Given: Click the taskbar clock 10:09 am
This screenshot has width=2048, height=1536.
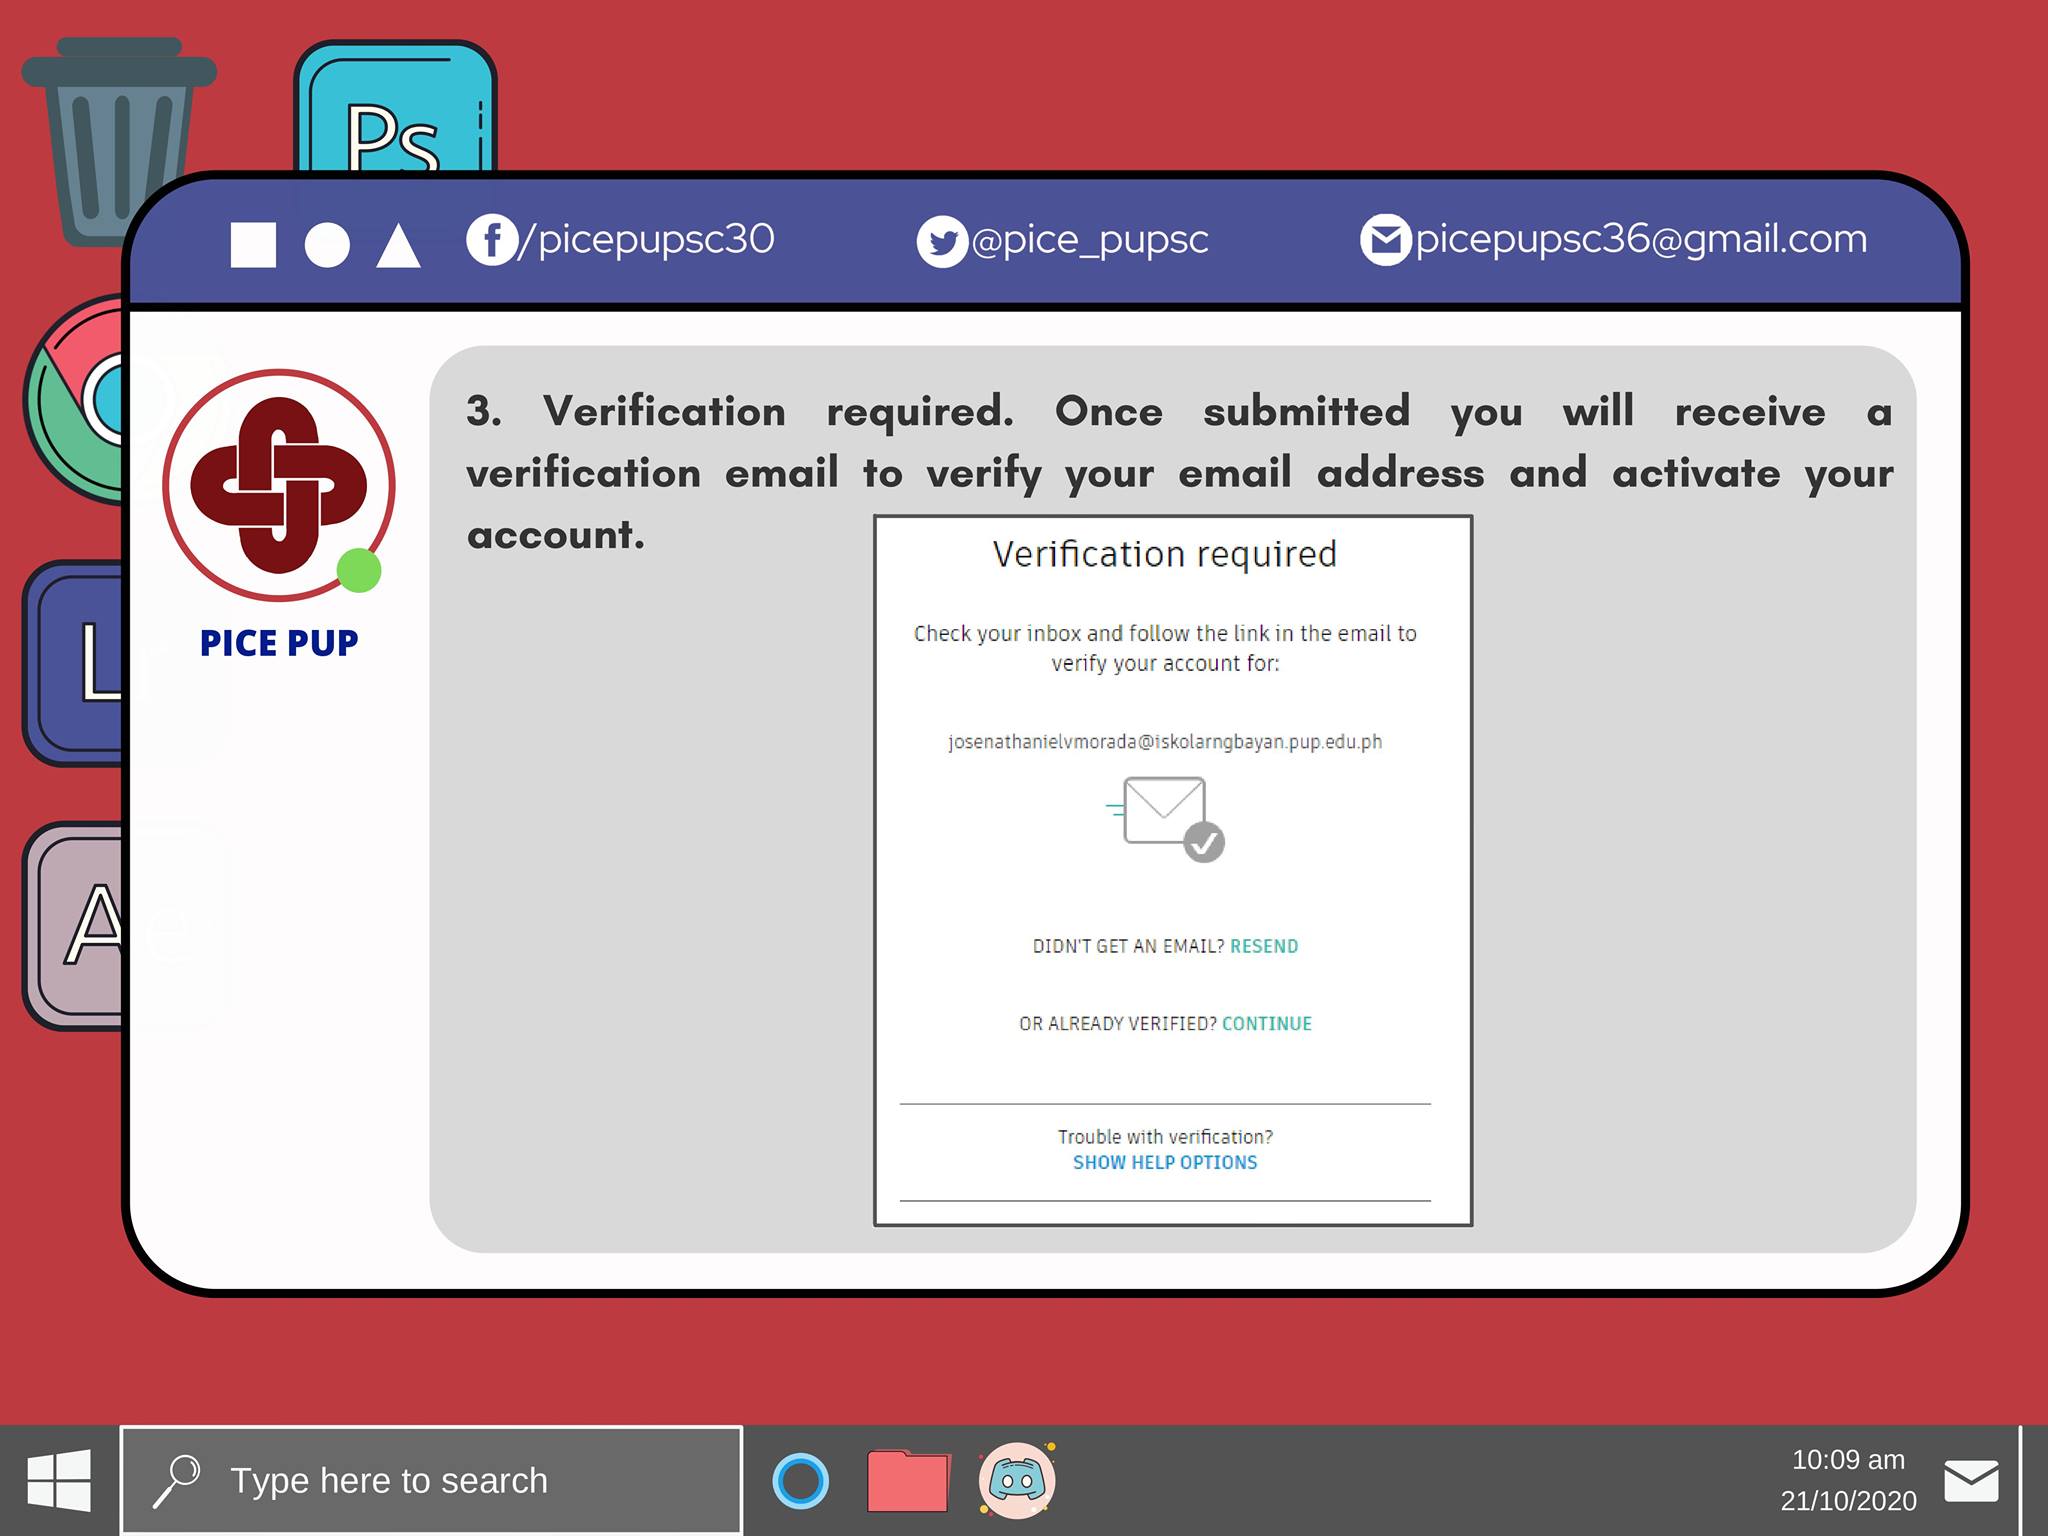Looking at the screenshot, I should (x=1848, y=1460).
